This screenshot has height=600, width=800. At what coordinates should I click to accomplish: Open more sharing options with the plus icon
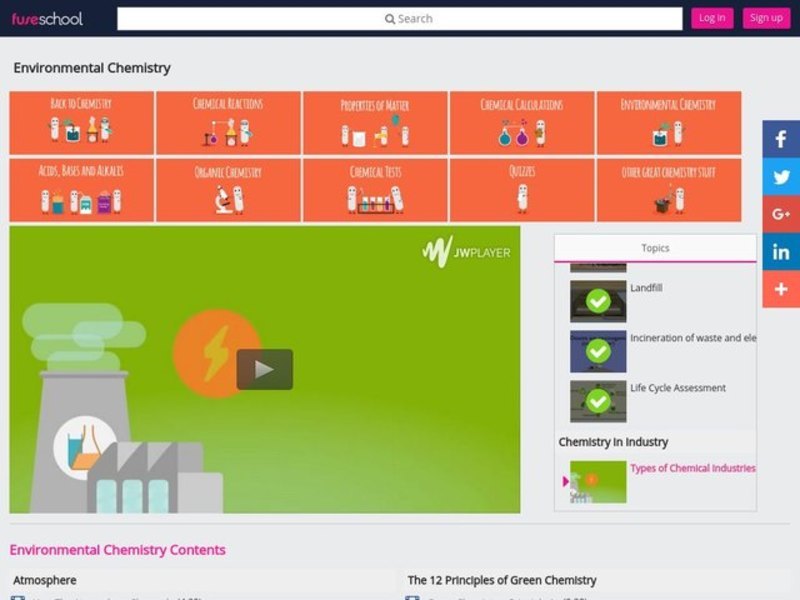780,290
